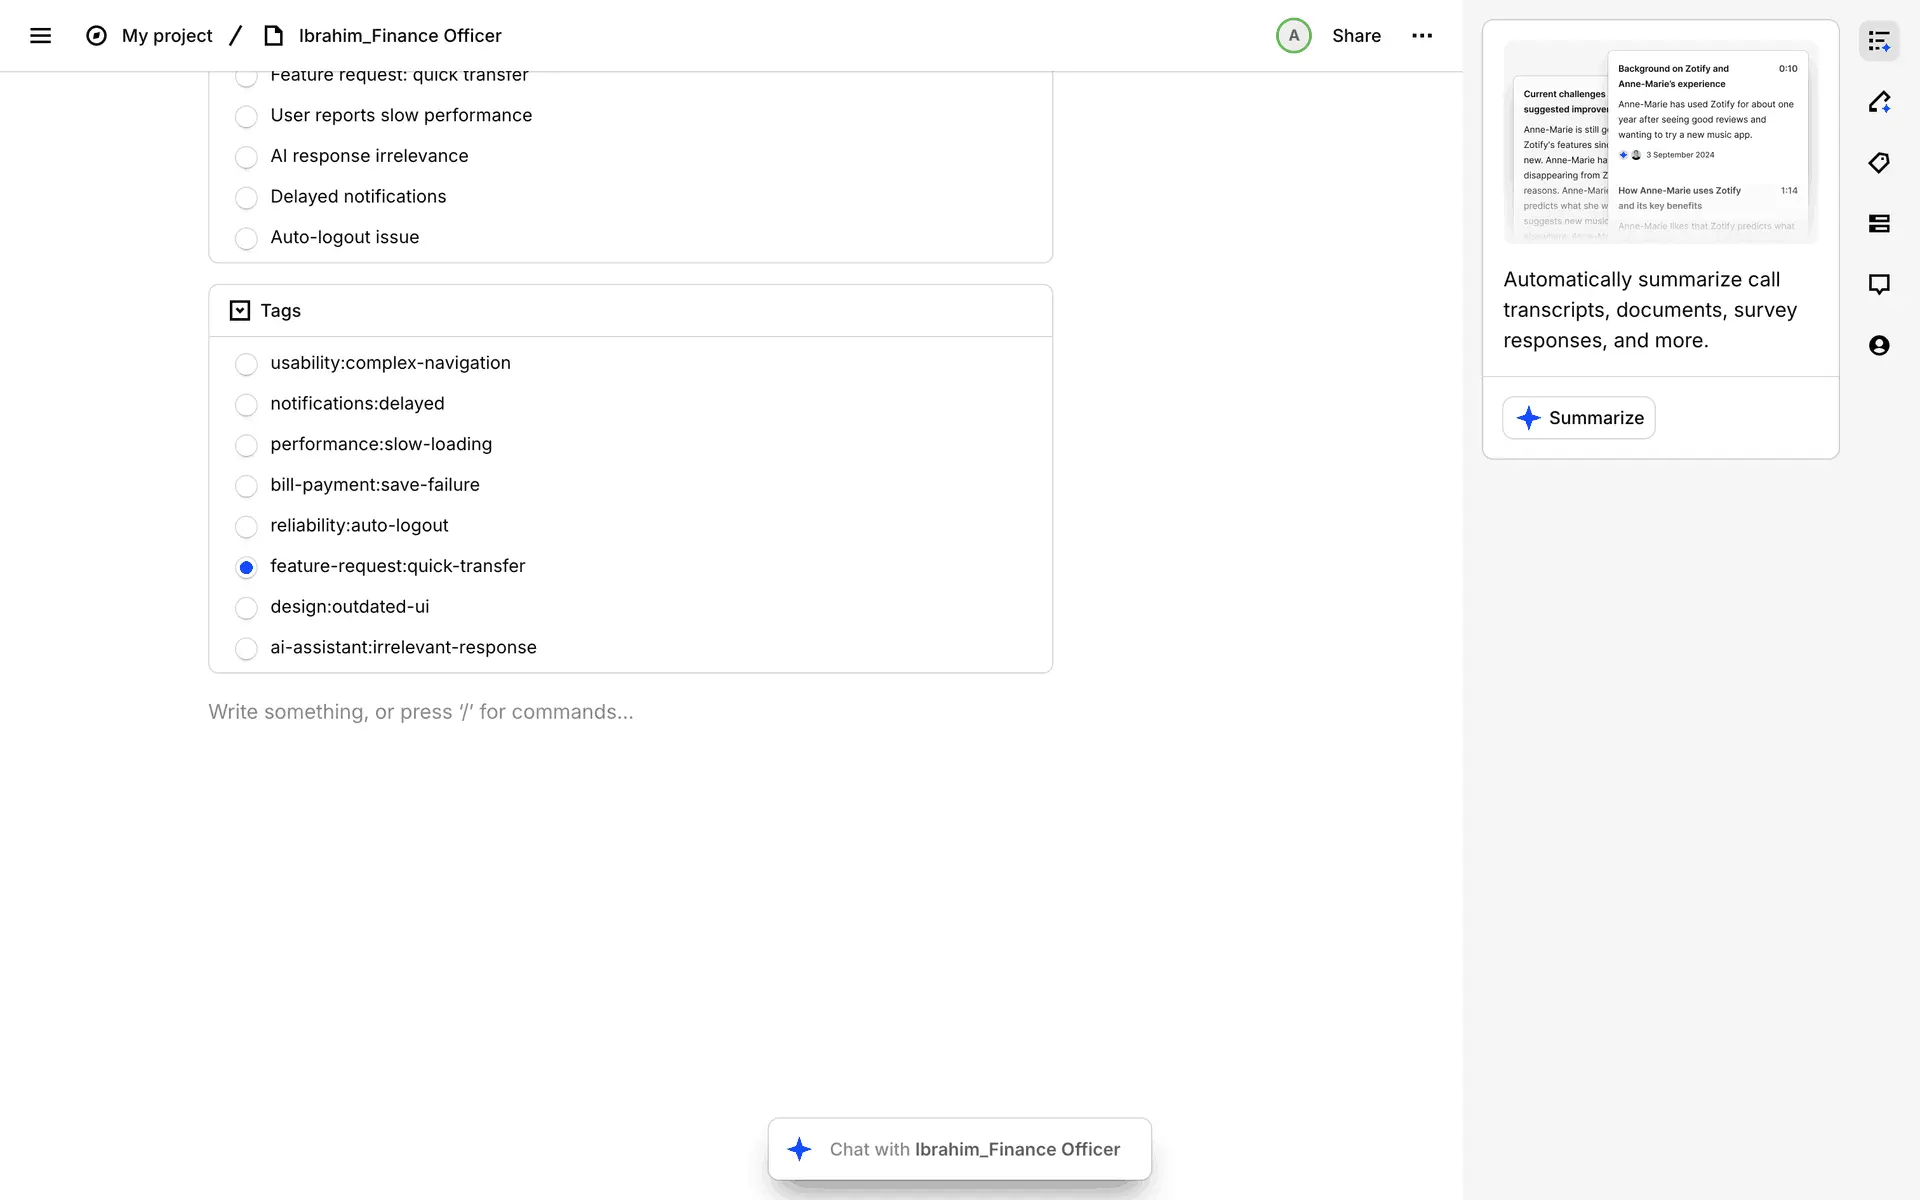Open the tags icon in right sidebar
Image resolution: width=1920 pixels, height=1200 pixels.
[x=1879, y=163]
